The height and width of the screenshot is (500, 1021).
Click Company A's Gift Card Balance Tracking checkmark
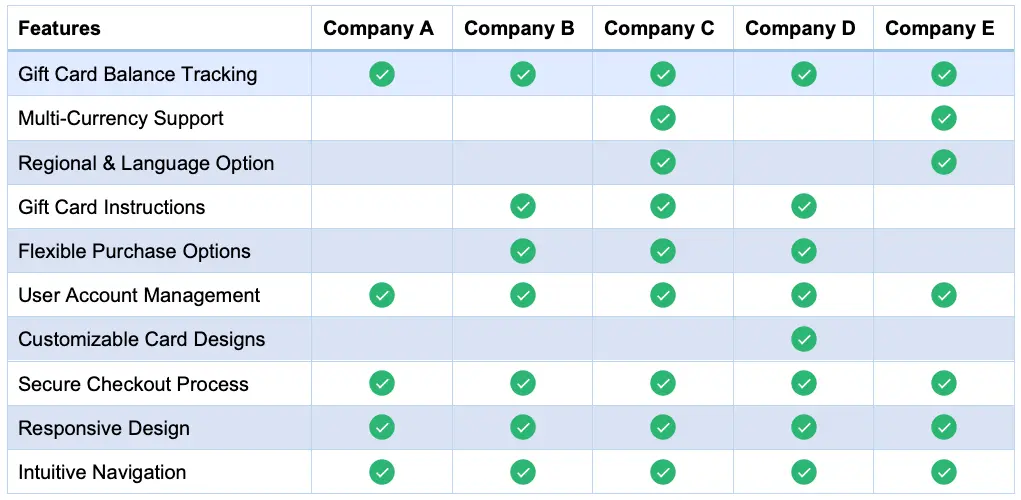tap(382, 74)
